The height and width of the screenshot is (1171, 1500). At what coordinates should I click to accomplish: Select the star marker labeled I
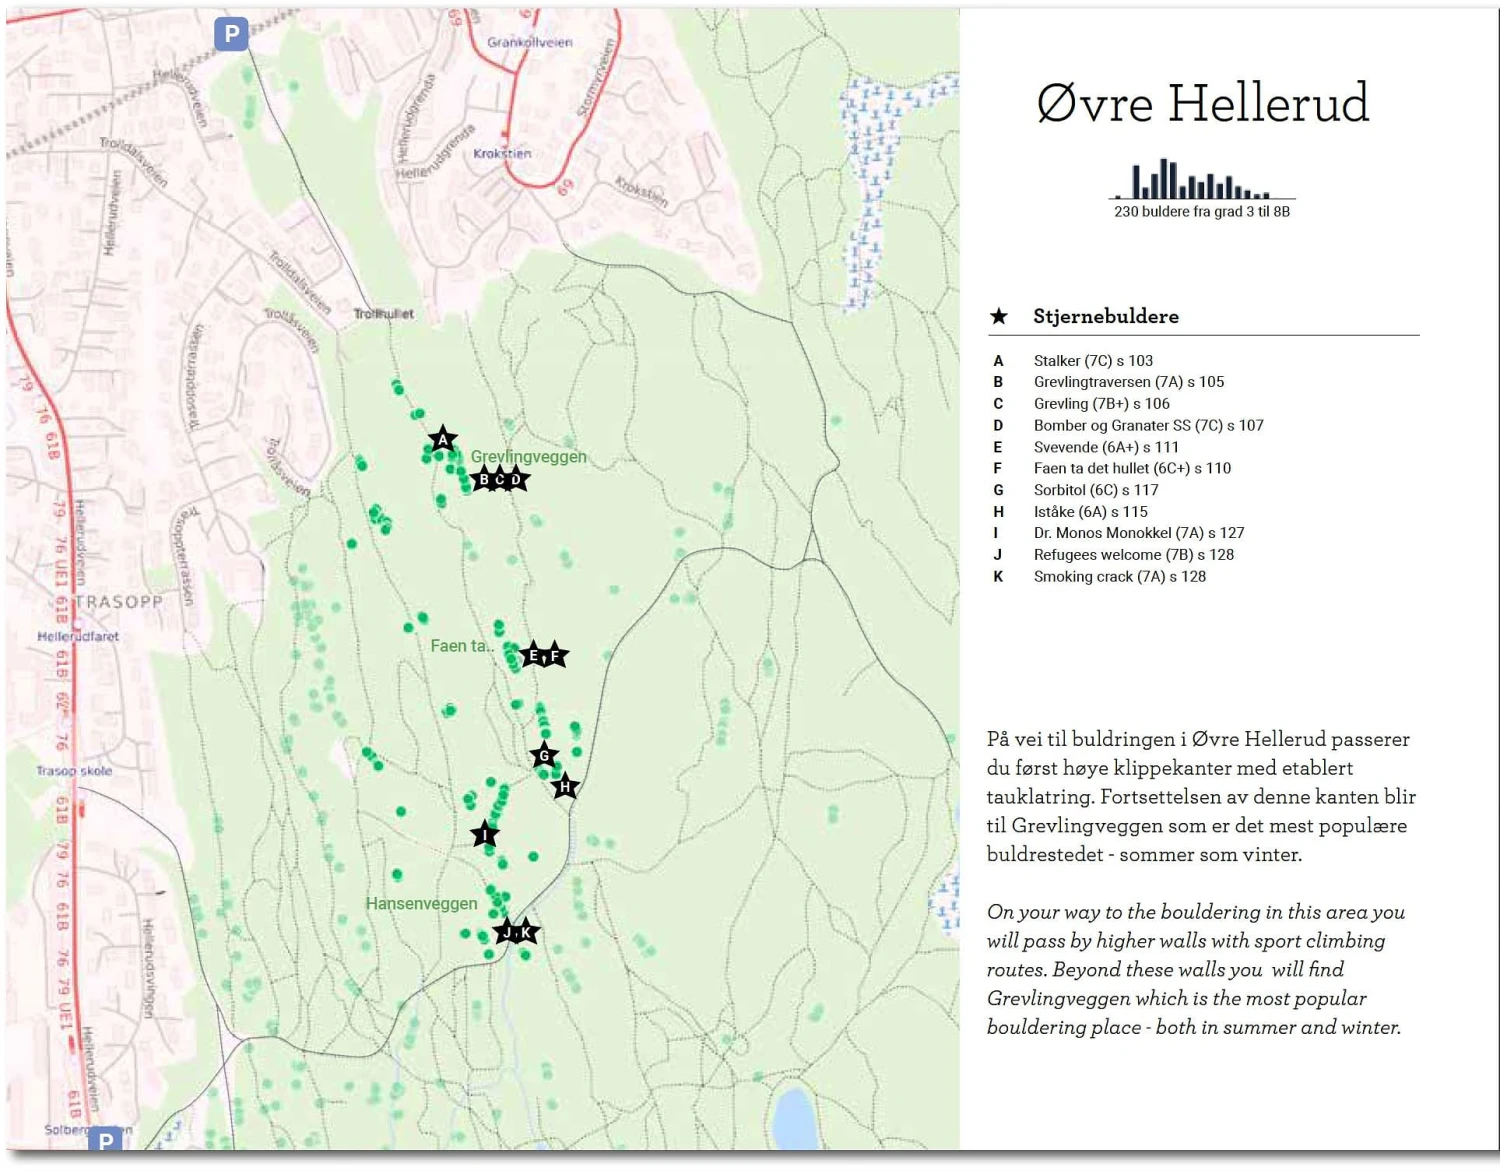[x=485, y=835]
